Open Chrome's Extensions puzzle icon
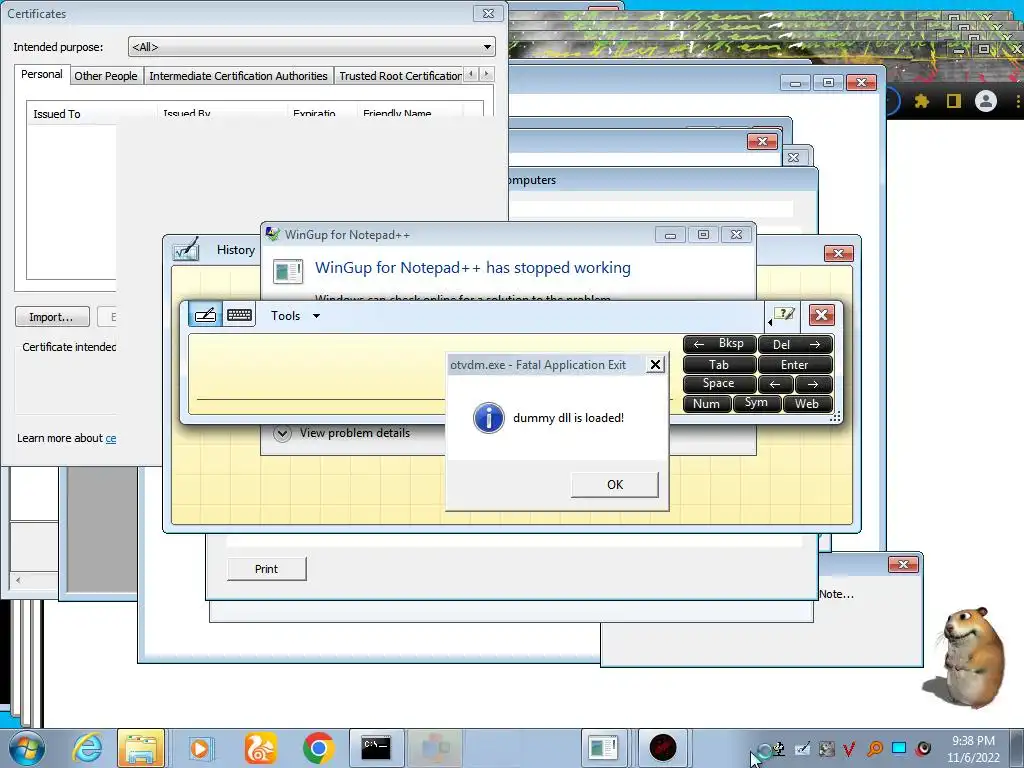1024x768 pixels. (x=921, y=101)
